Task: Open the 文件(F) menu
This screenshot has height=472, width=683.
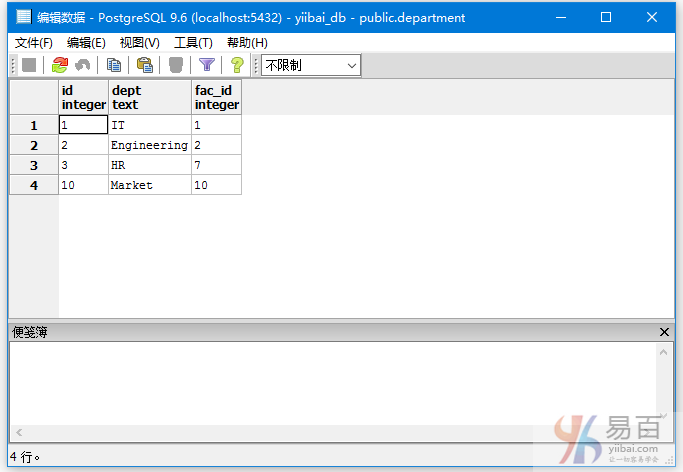Action: 34,42
